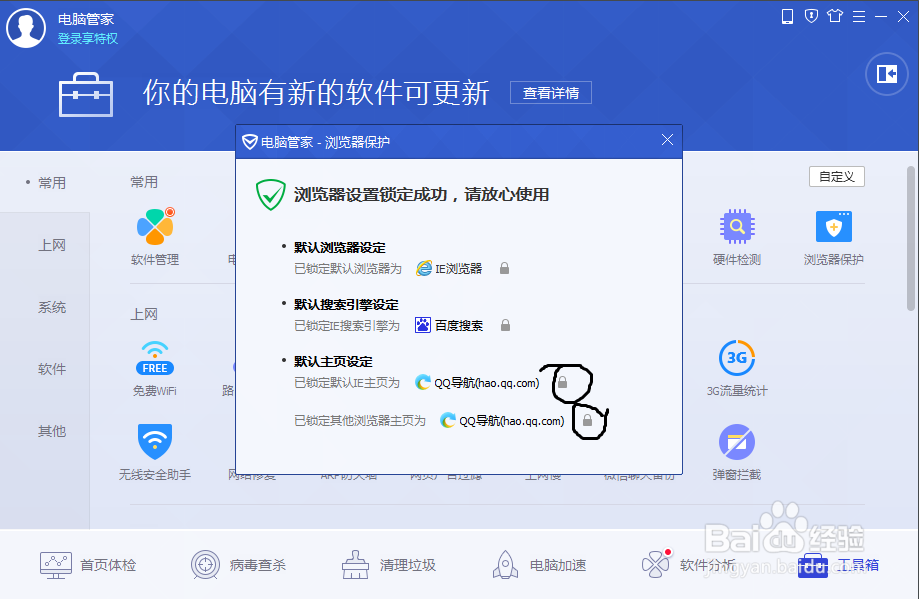Toggle lock for 百度搜索 search engine

coord(505,325)
